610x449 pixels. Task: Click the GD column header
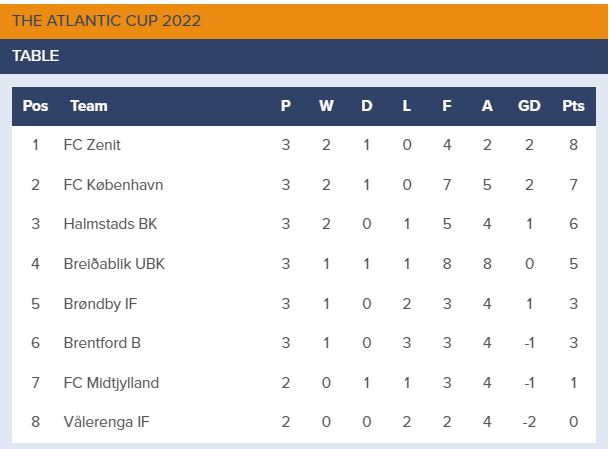529,106
